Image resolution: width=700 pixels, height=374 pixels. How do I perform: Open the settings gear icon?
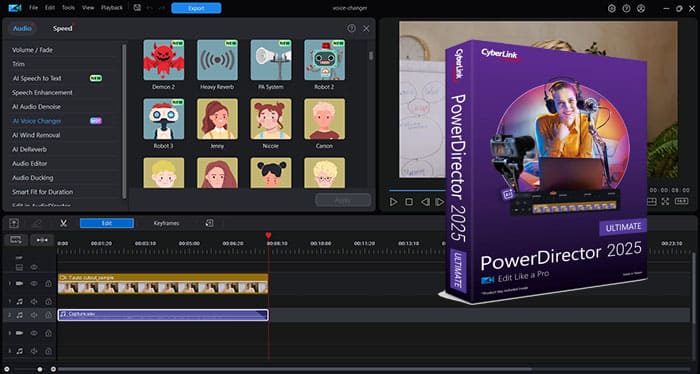point(612,8)
